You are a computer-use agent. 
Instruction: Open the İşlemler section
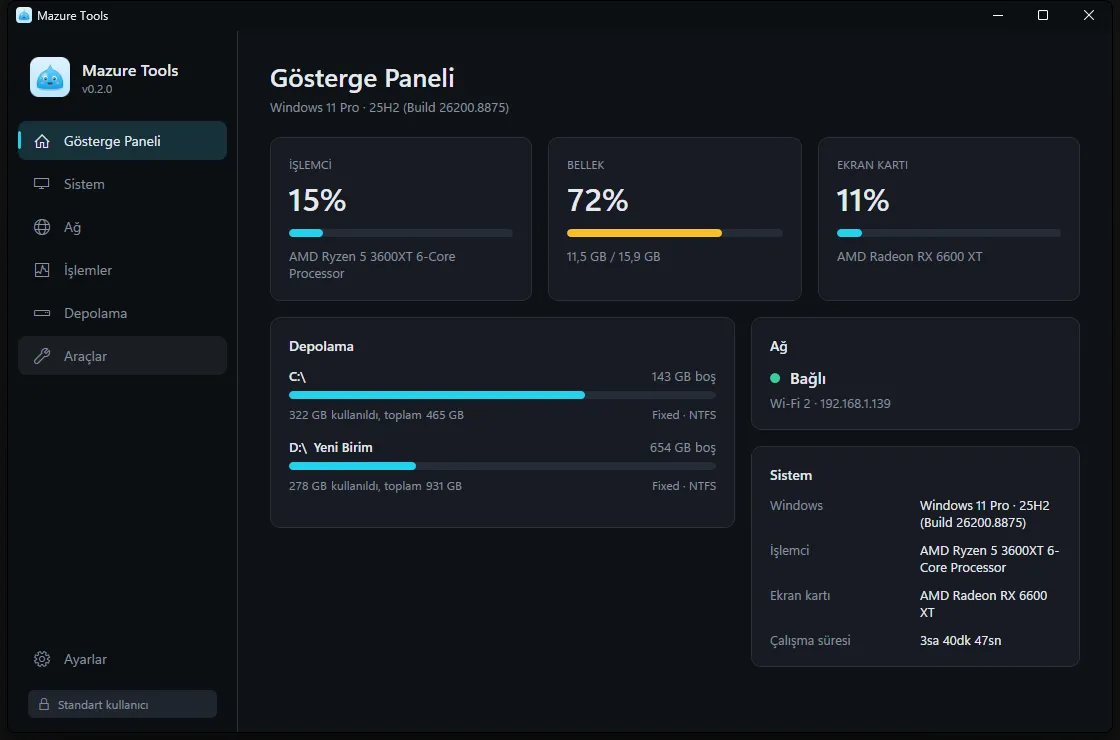click(x=122, y=270)
